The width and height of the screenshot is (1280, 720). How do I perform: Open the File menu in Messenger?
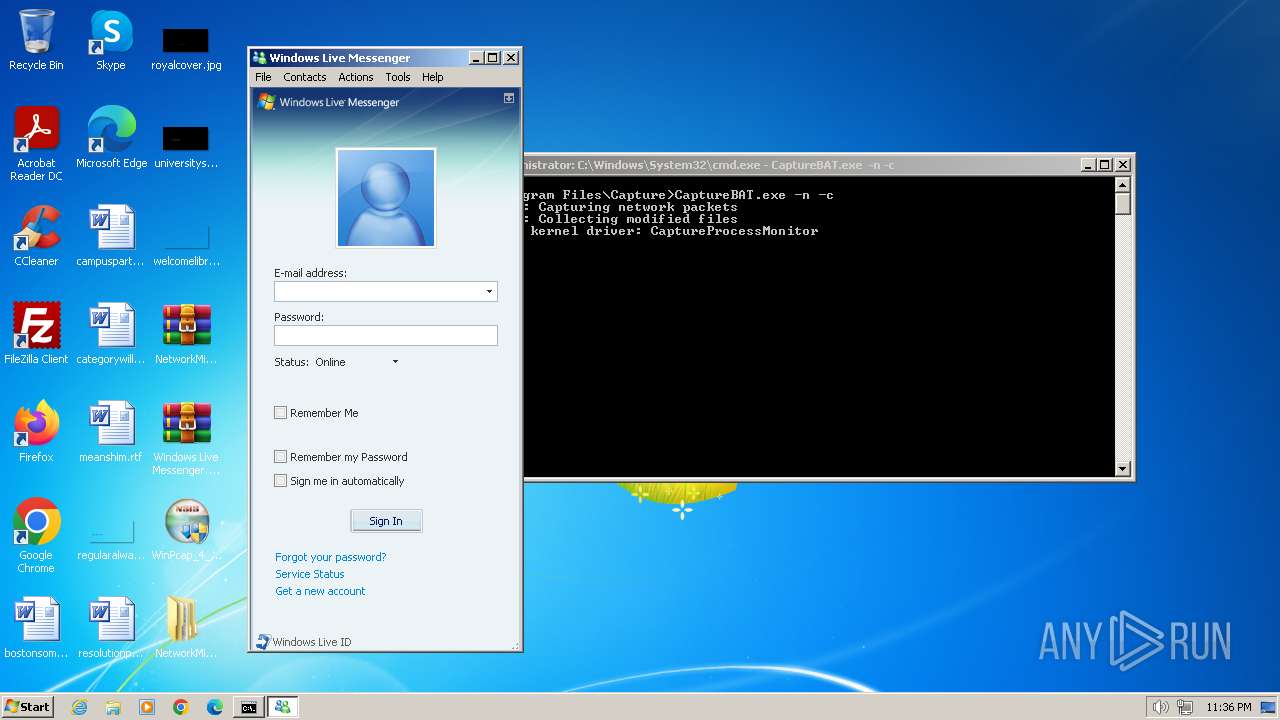coord(263,77)
